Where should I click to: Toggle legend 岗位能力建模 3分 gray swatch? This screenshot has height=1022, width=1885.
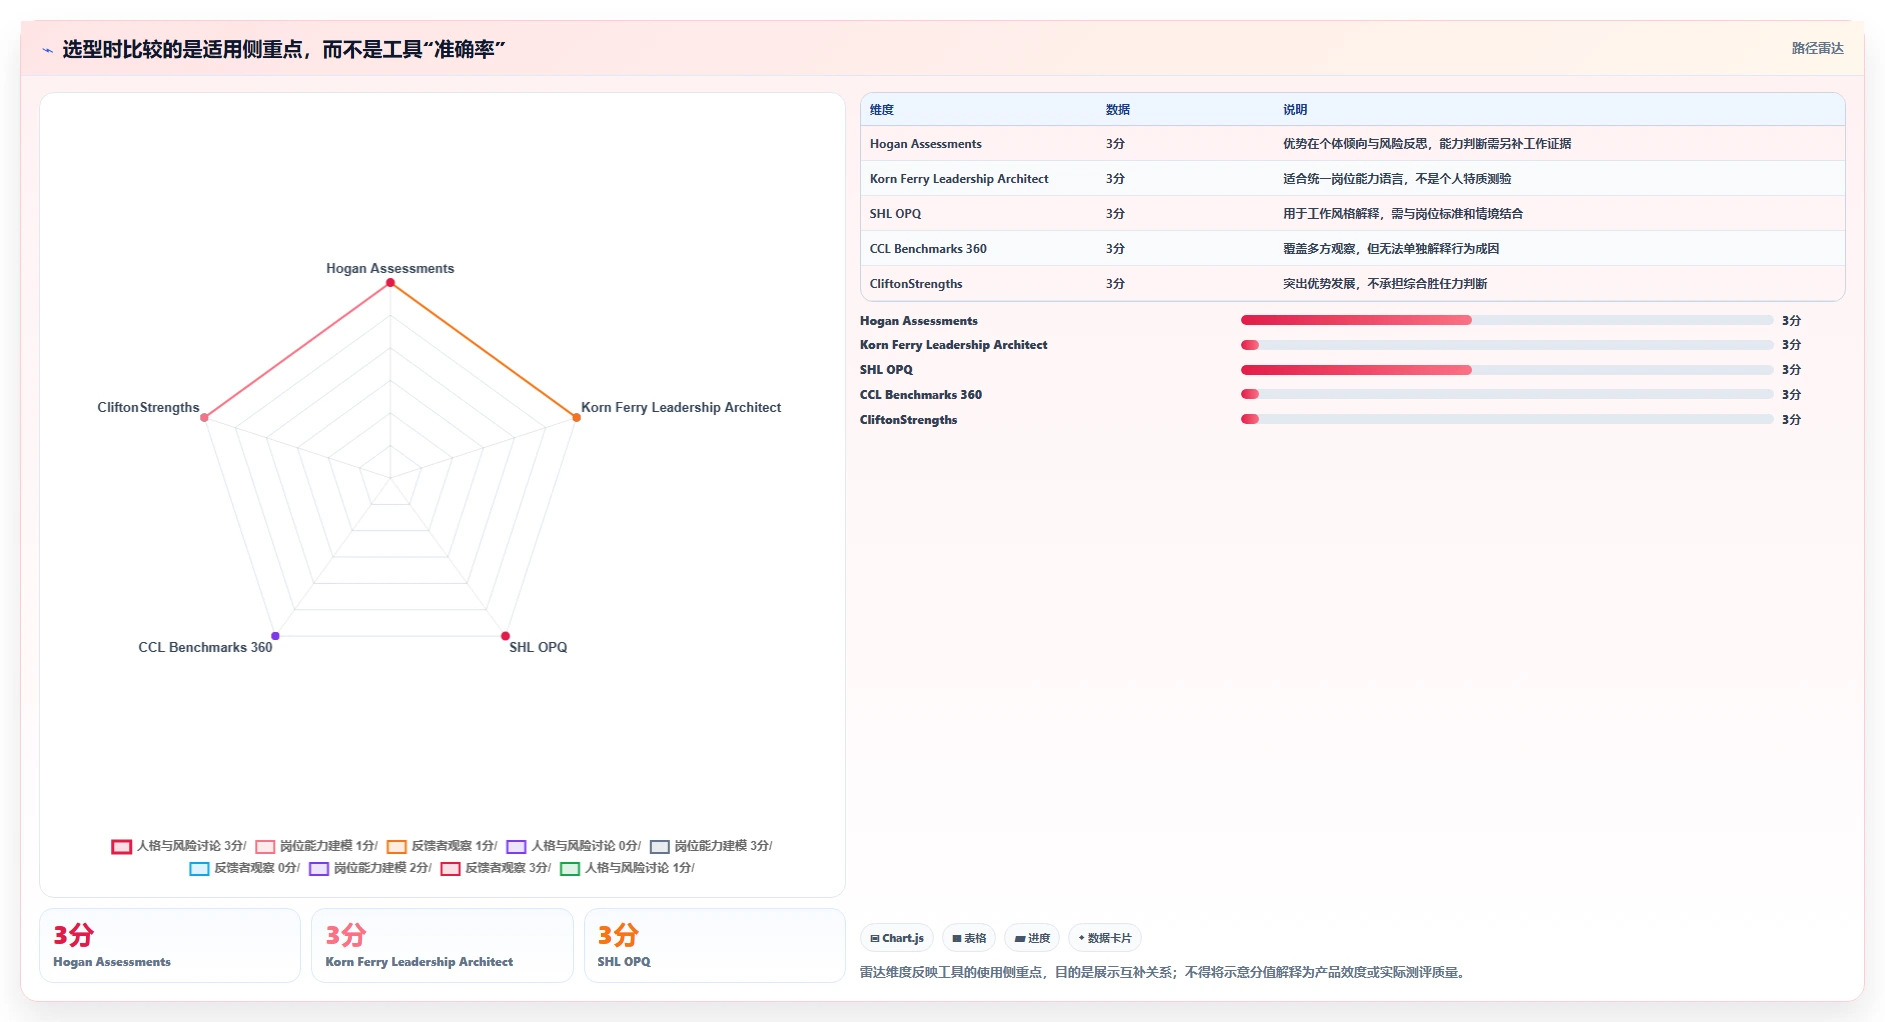(x=660, y=846)
